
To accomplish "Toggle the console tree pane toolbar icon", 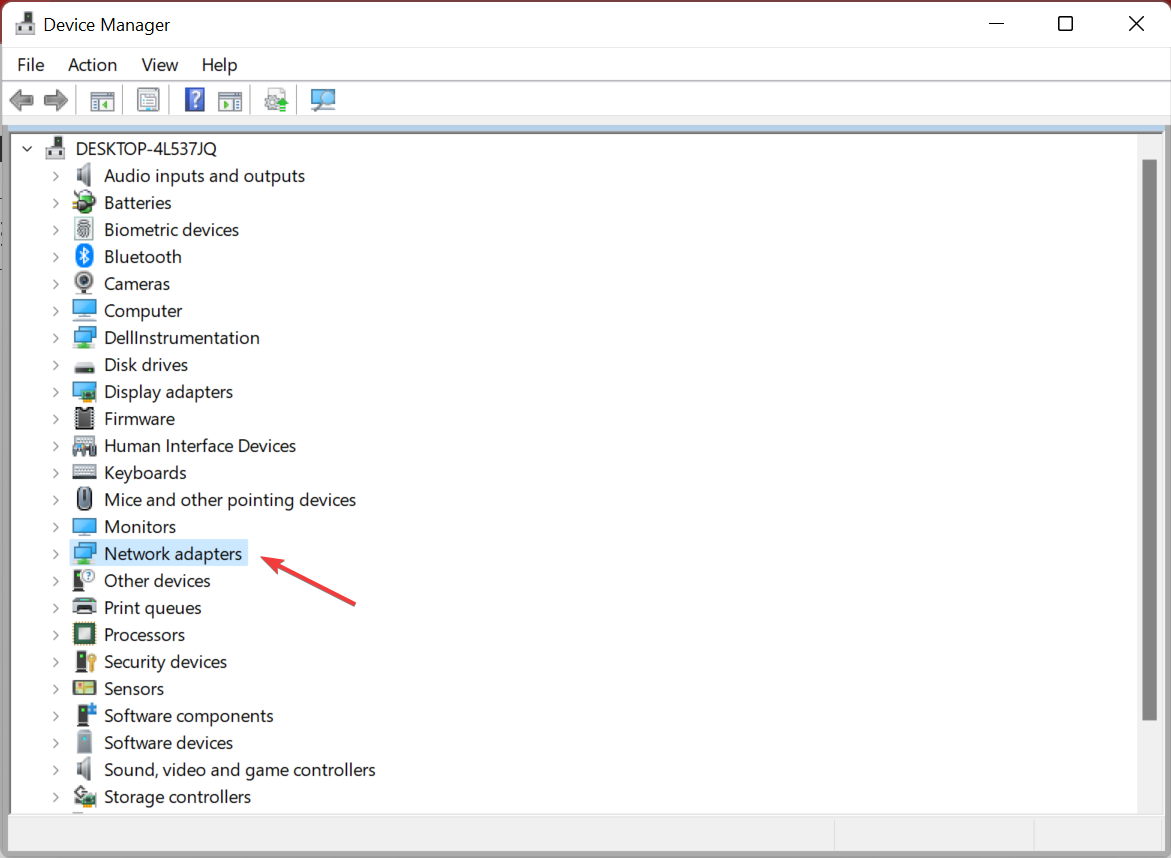I will pyautogui.click(x=102, y=100).
